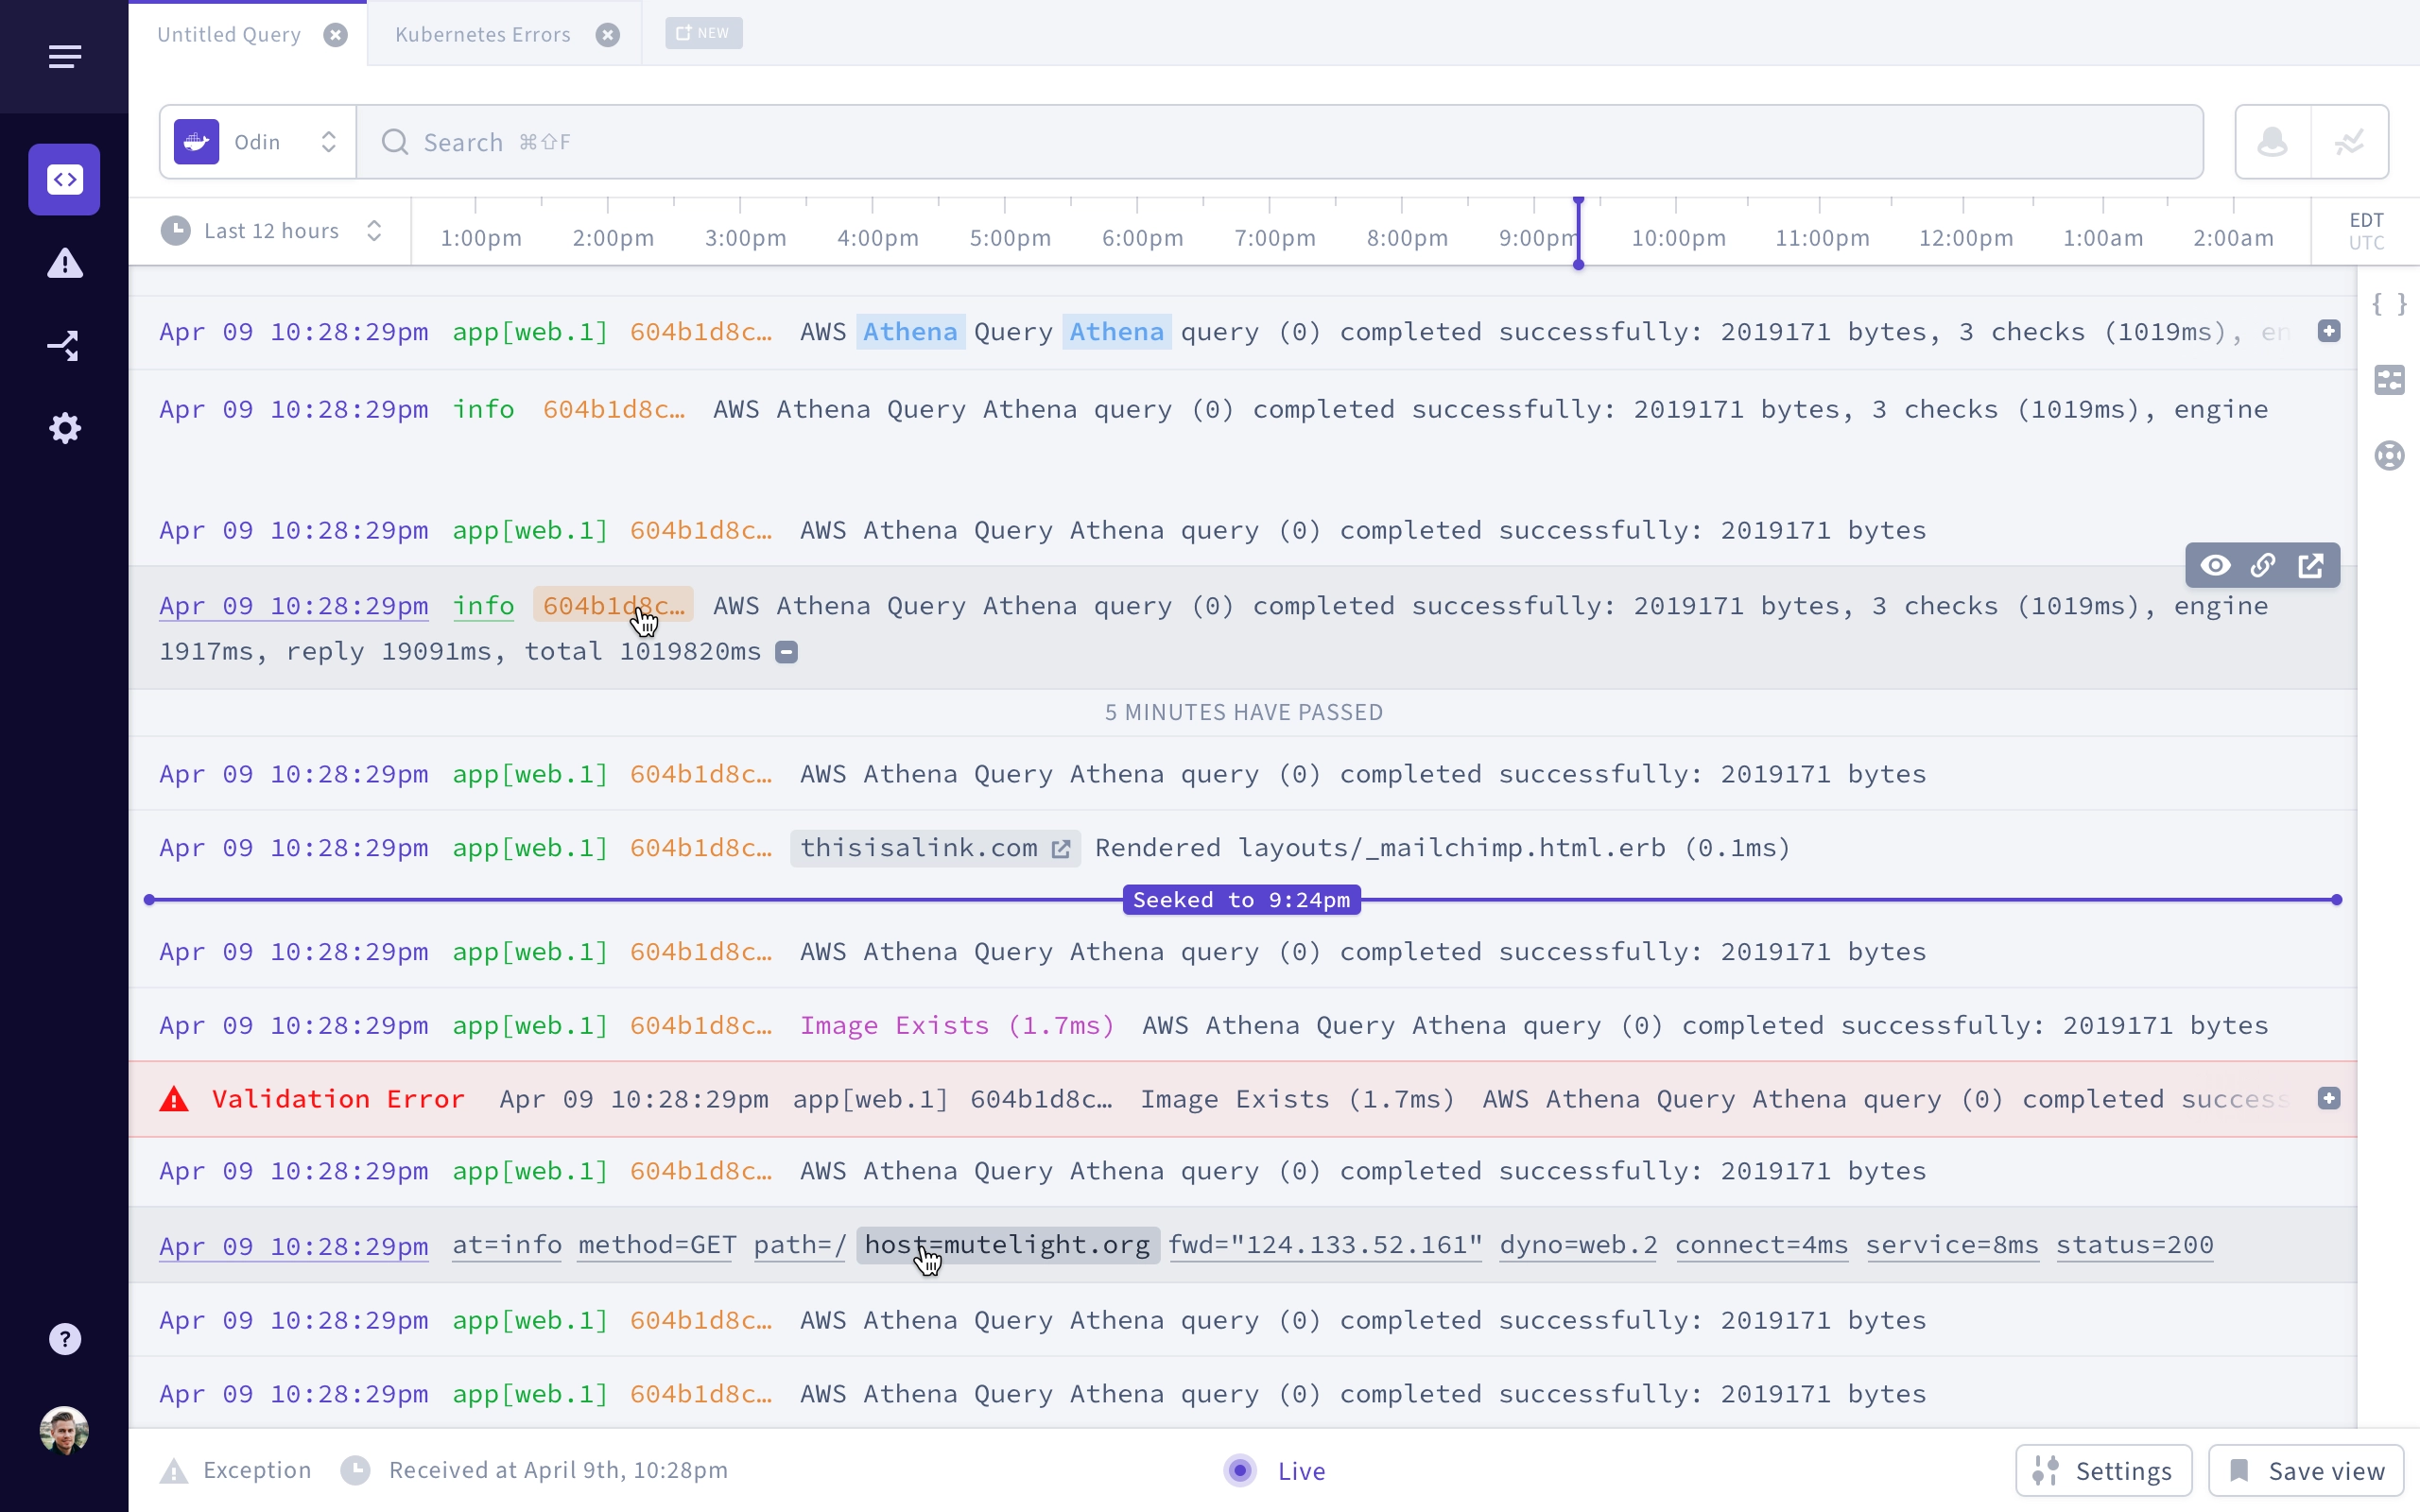
Task: Click the path=/ field
Action: 800,1245
